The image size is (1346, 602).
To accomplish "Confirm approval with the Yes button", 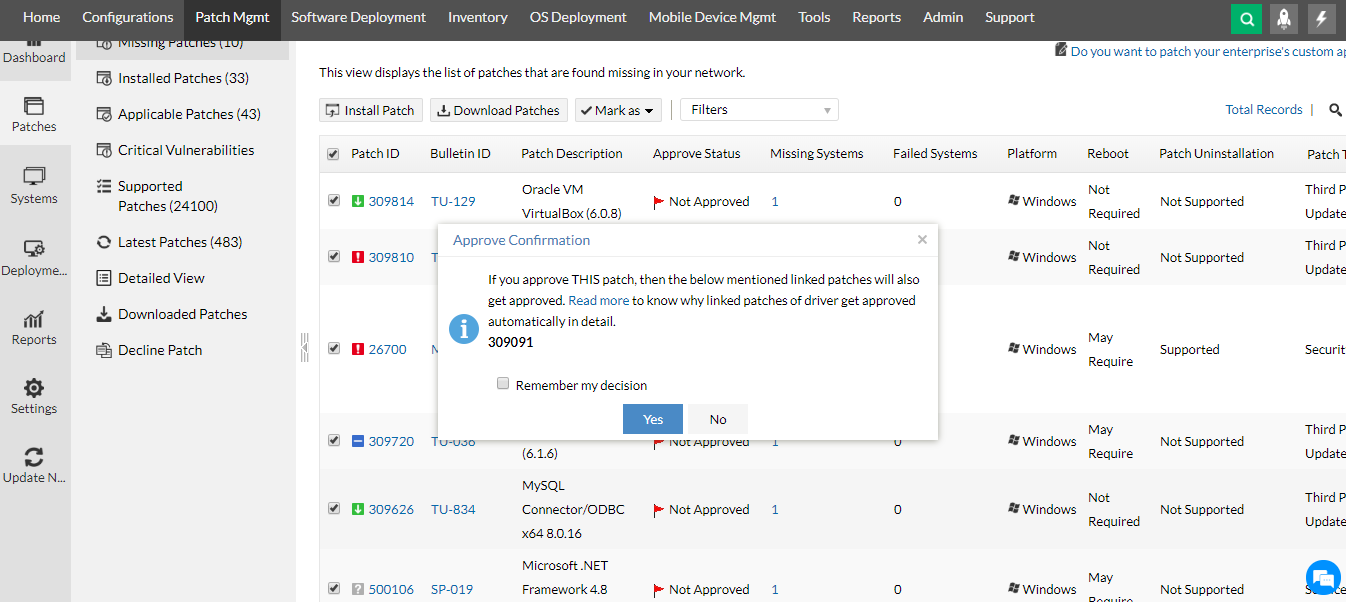I will click(x=652, y=419).
